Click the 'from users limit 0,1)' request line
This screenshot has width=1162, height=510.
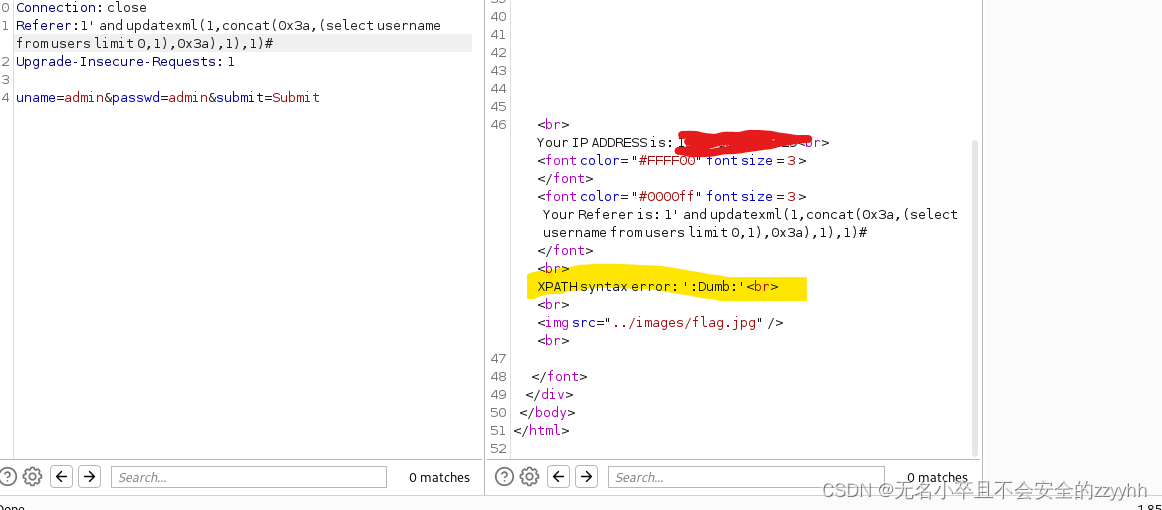click(x=145, y=43)
